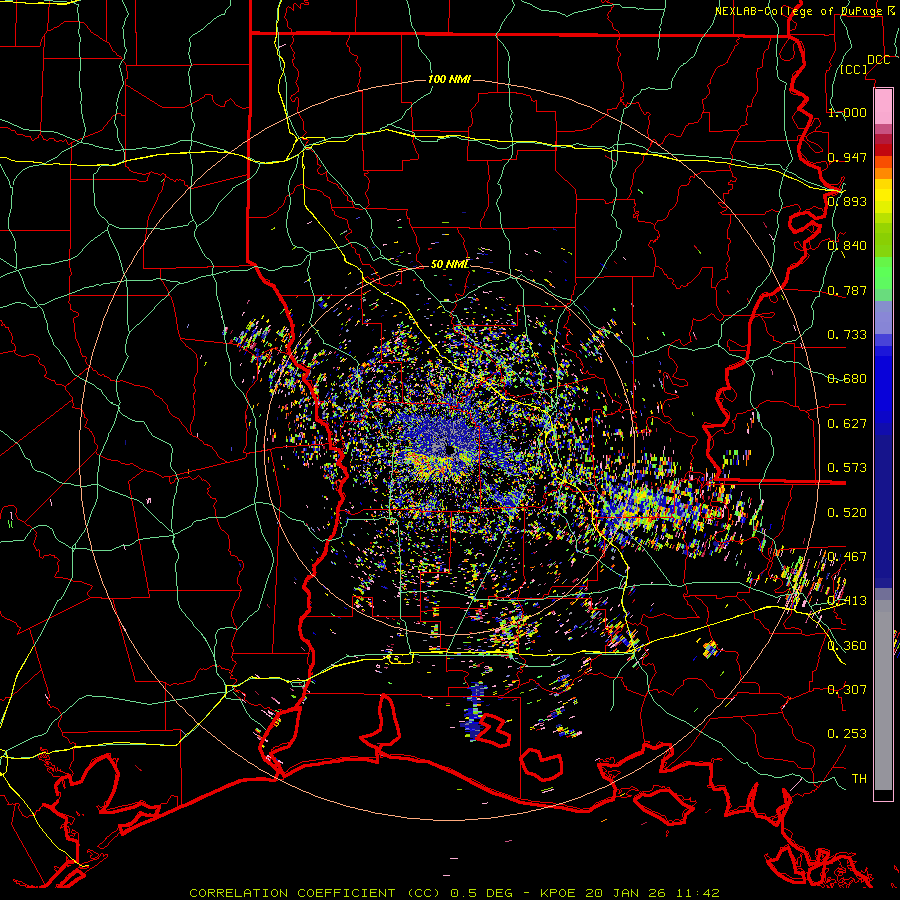Click the 0.467 scale value
This screenshot has width=900, height=900.
[847, 557]
